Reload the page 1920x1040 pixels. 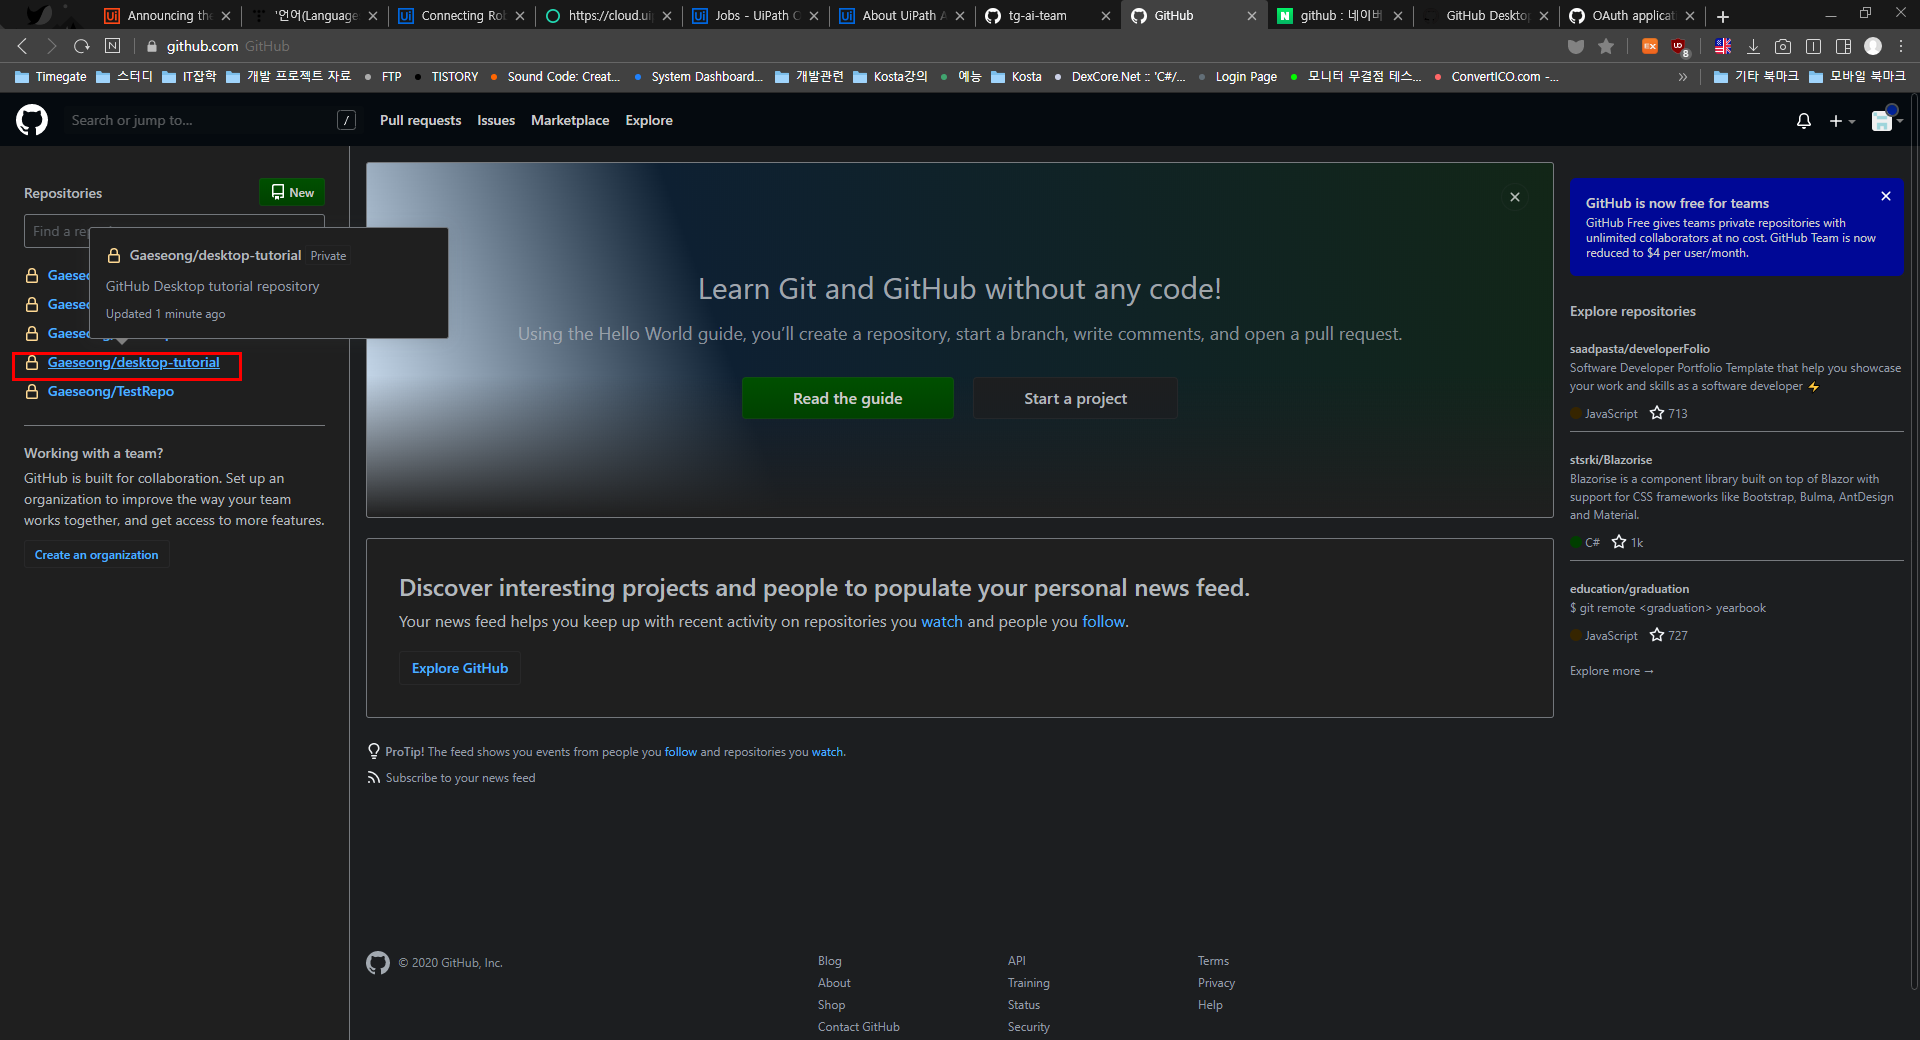click(82, 46)
